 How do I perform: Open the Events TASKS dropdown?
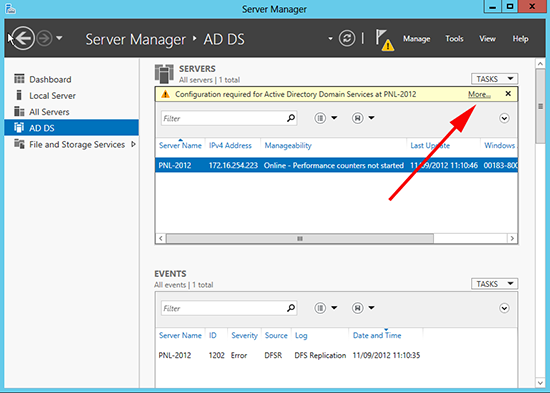494,284
